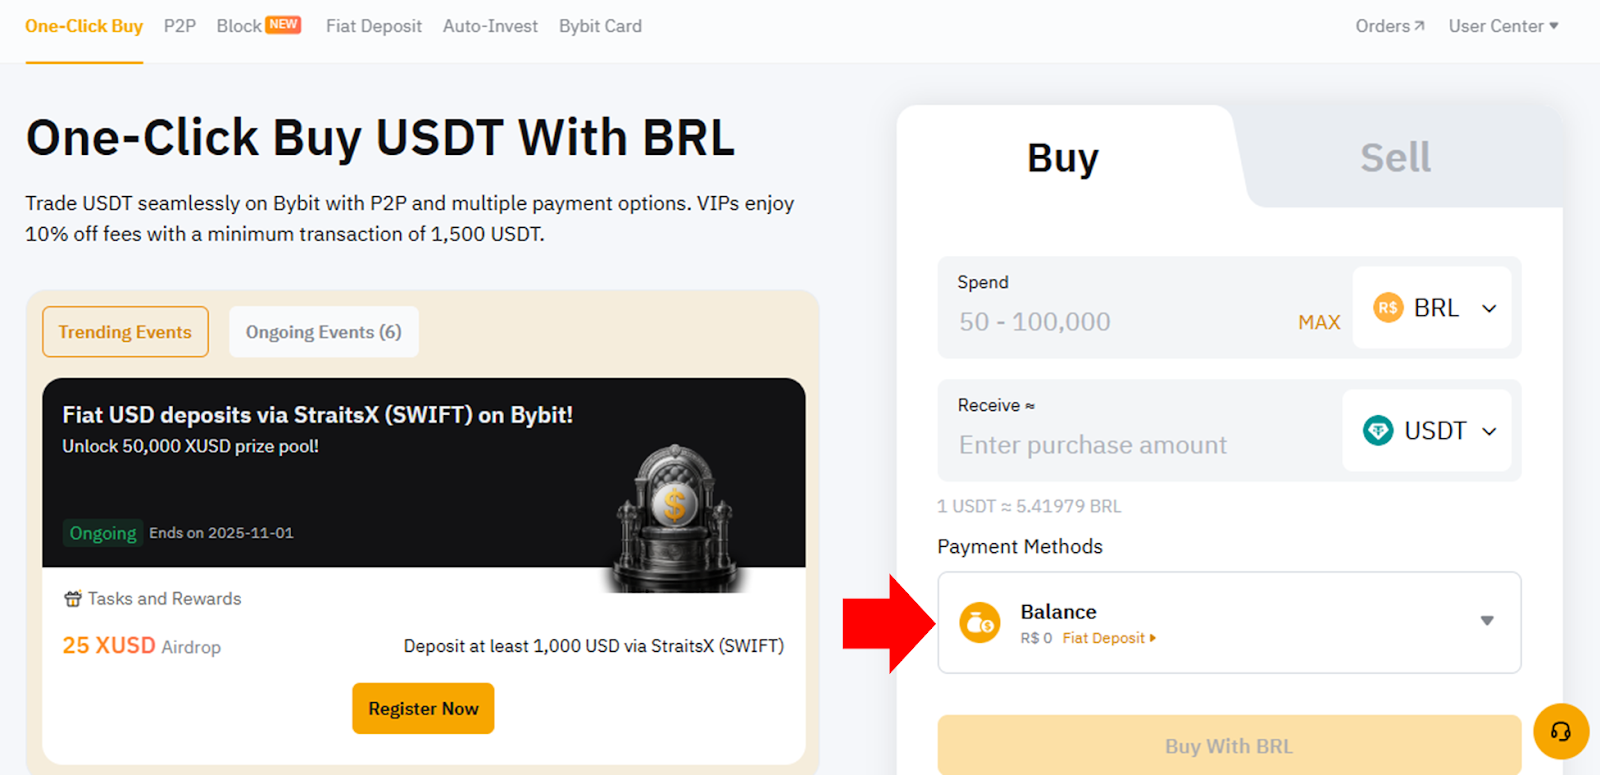This screenshot has height=775, width=1600.
Task: Click the orange money bag Balance icon
Action: pyautogui.click(x=979, y=622)
